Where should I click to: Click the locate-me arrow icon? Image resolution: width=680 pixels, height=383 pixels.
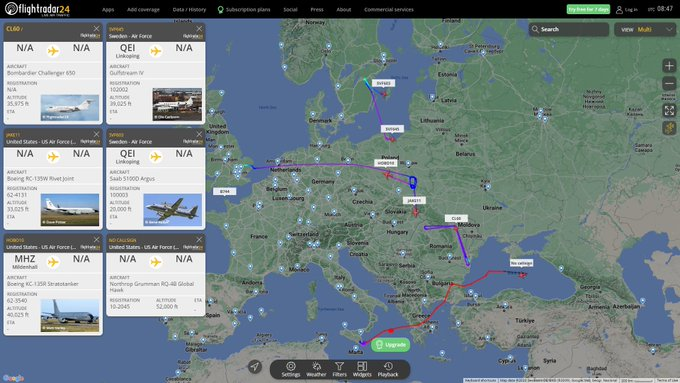255,367
